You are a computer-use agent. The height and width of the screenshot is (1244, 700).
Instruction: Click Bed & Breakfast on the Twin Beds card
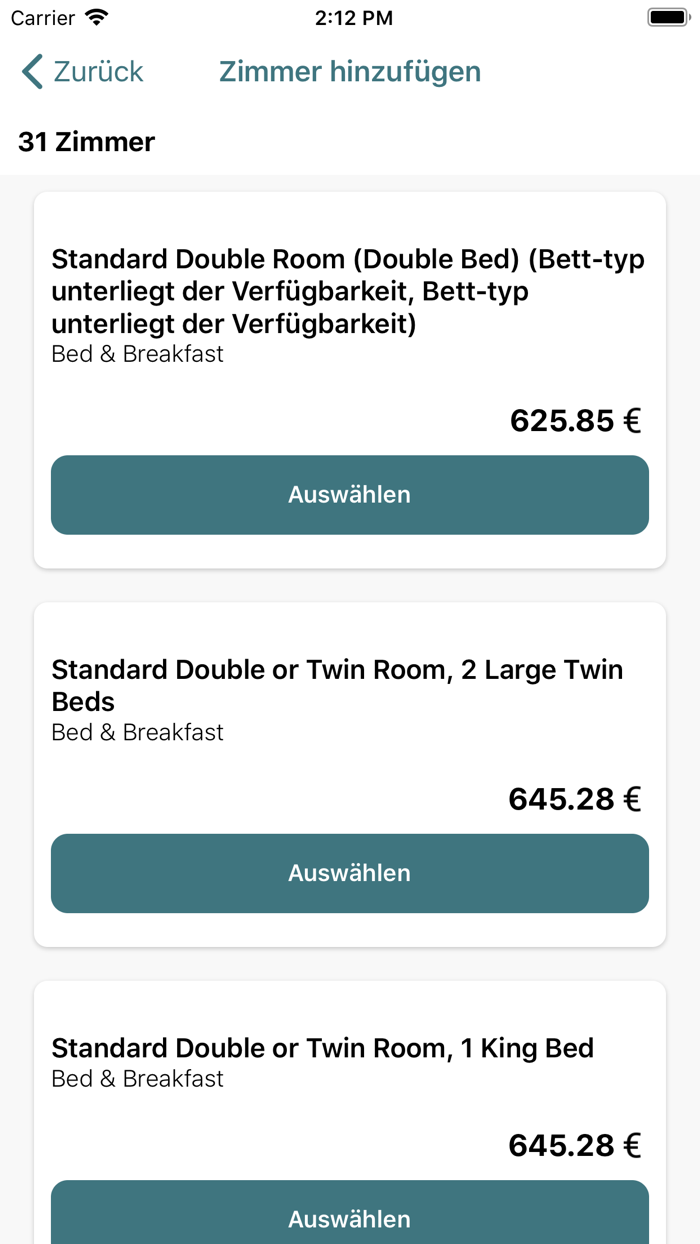coord(137,731)
